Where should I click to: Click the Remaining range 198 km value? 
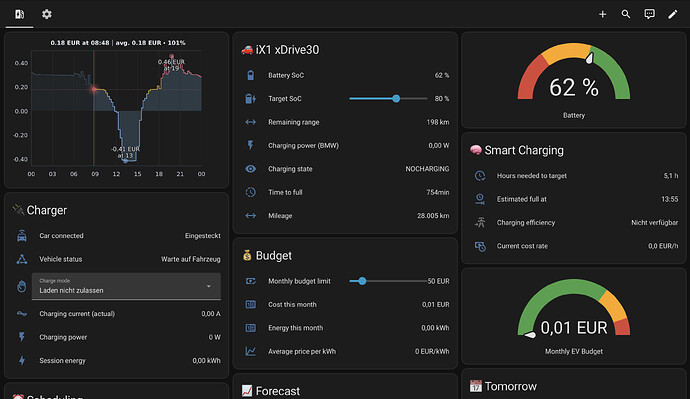(x=437, y=122)
